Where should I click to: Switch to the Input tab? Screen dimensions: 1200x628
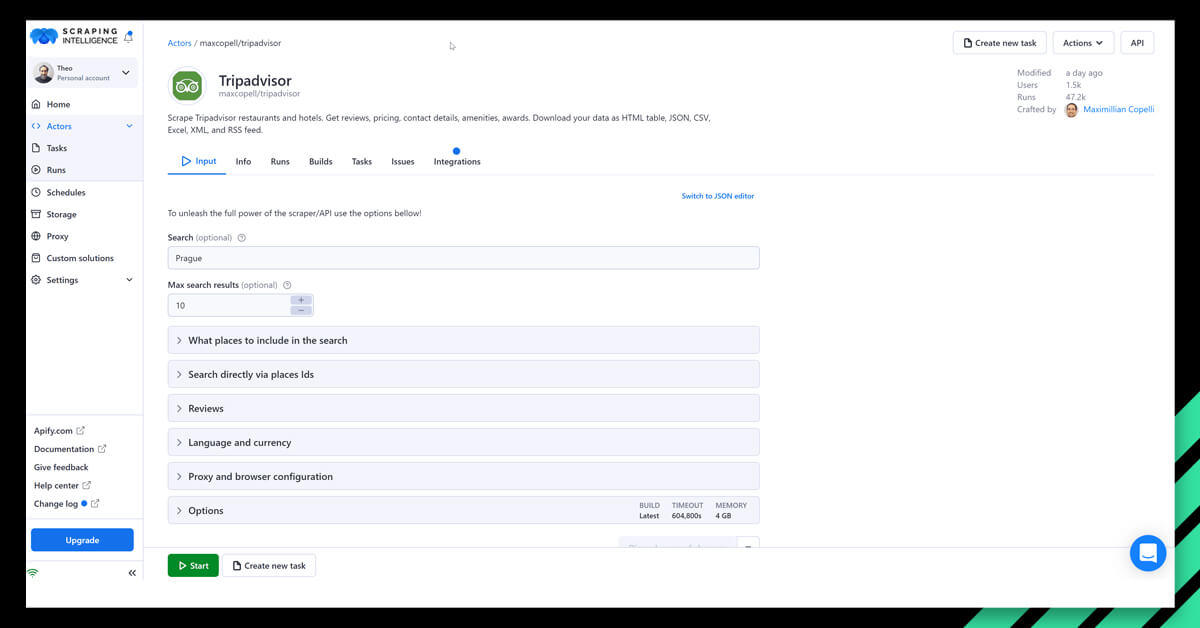point(197,161)
